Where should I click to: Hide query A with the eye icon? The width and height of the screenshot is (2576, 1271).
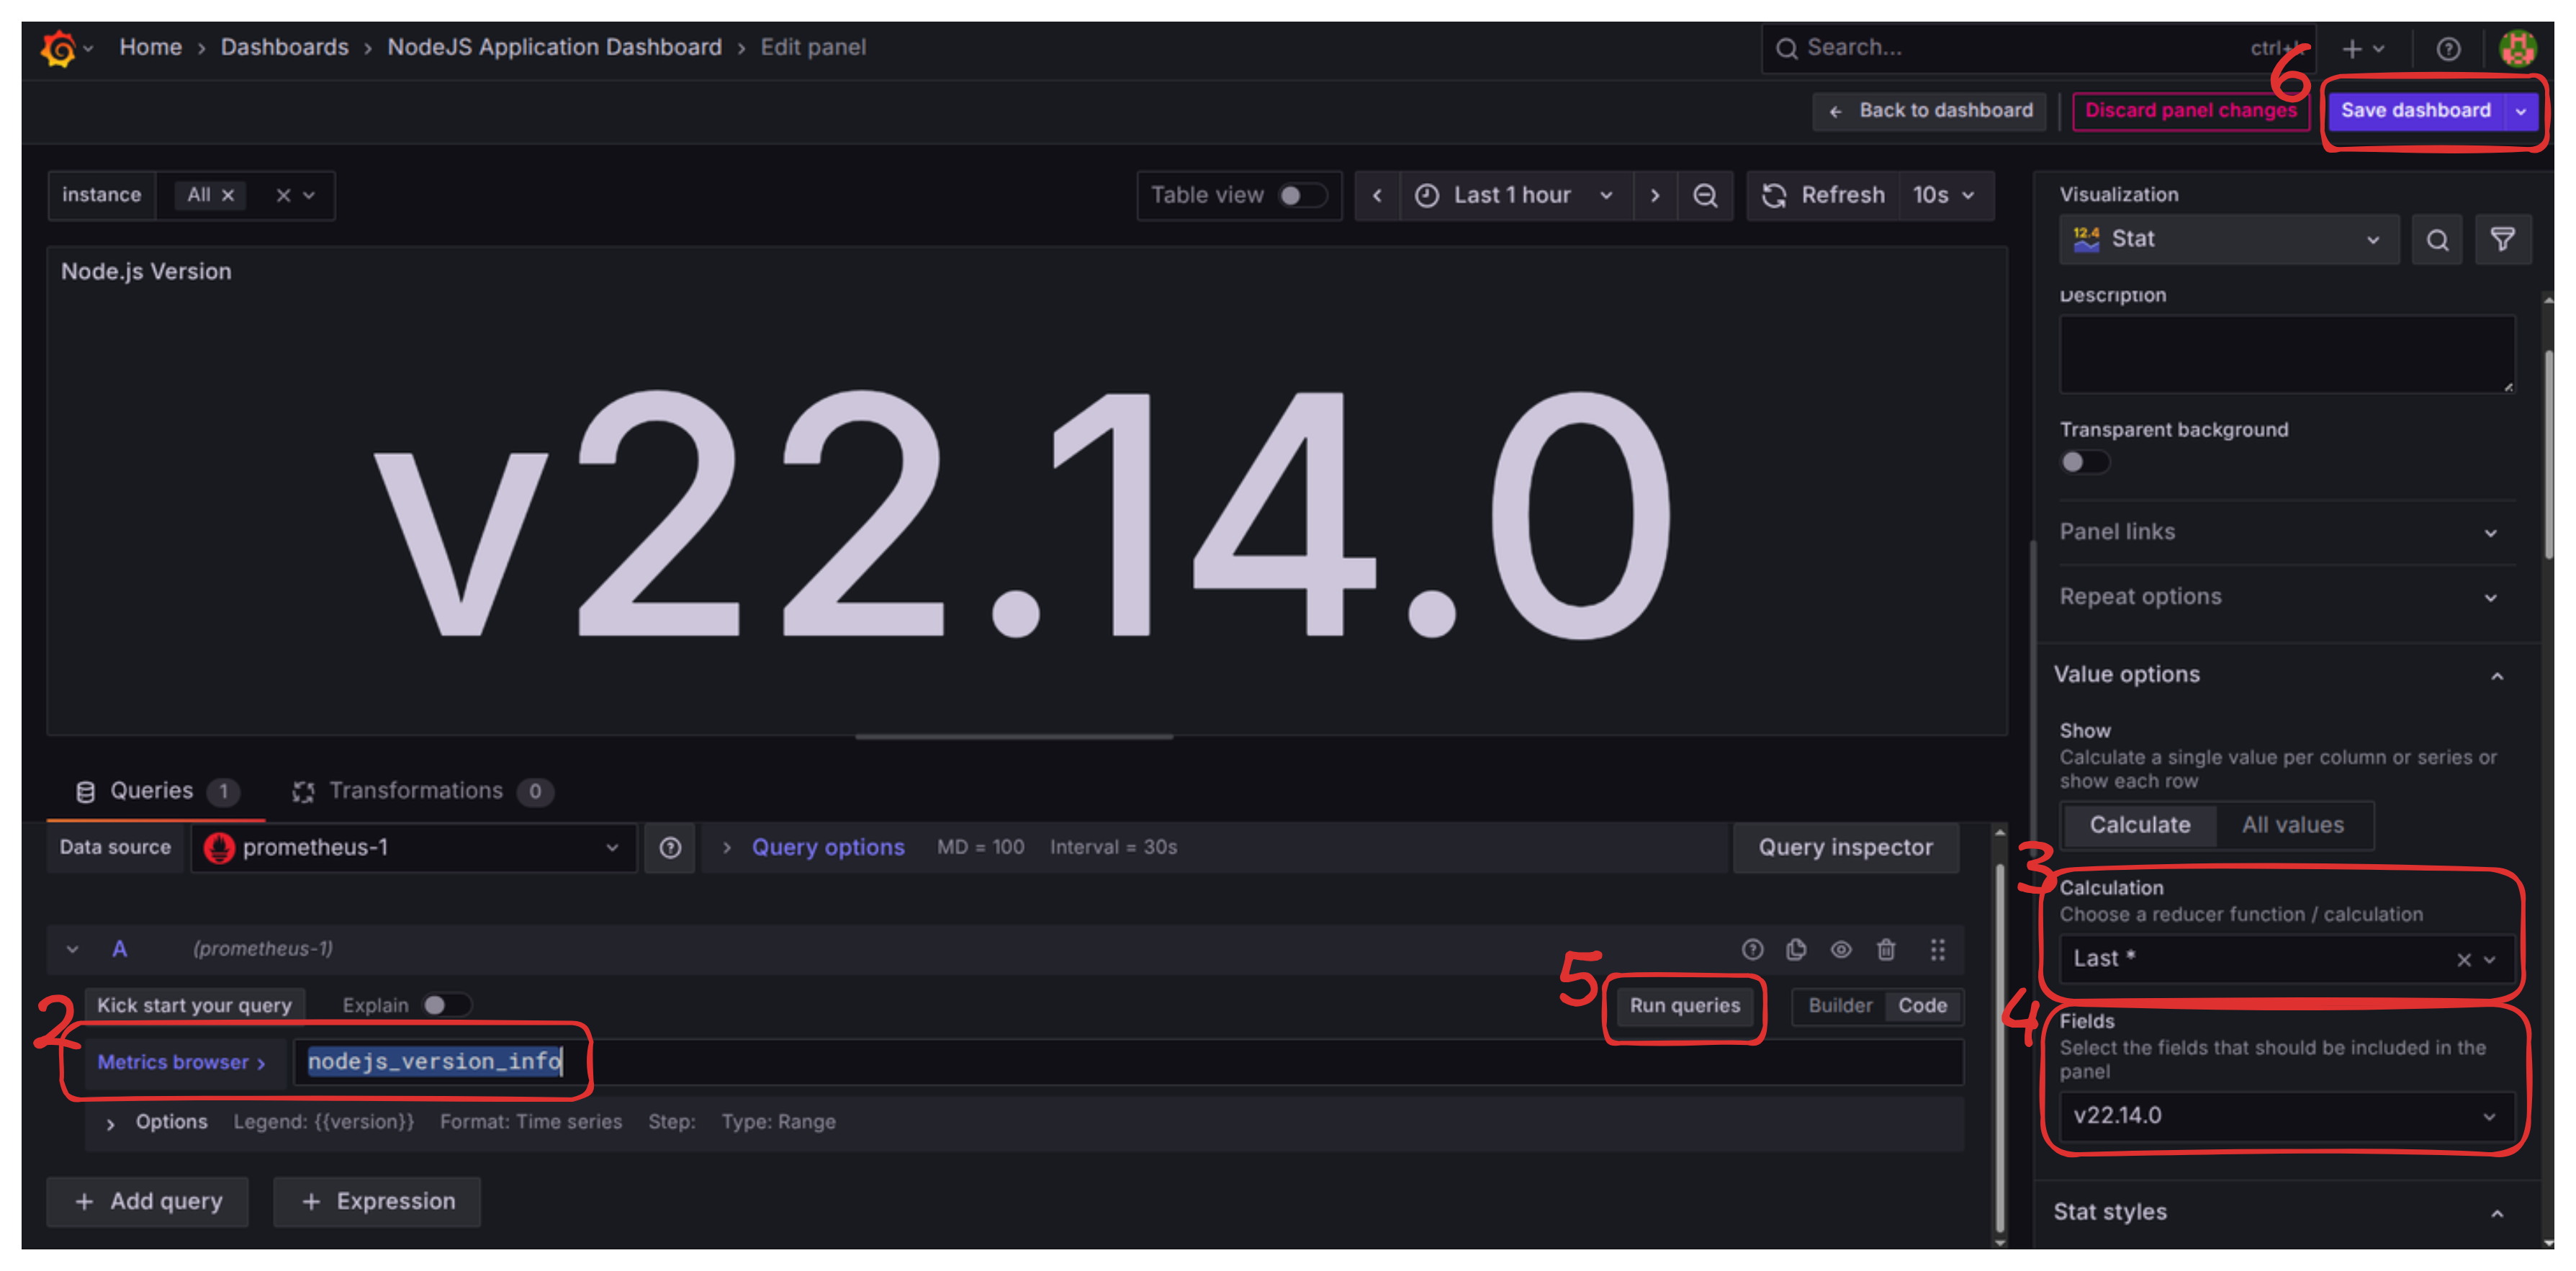click(1841, 949)
